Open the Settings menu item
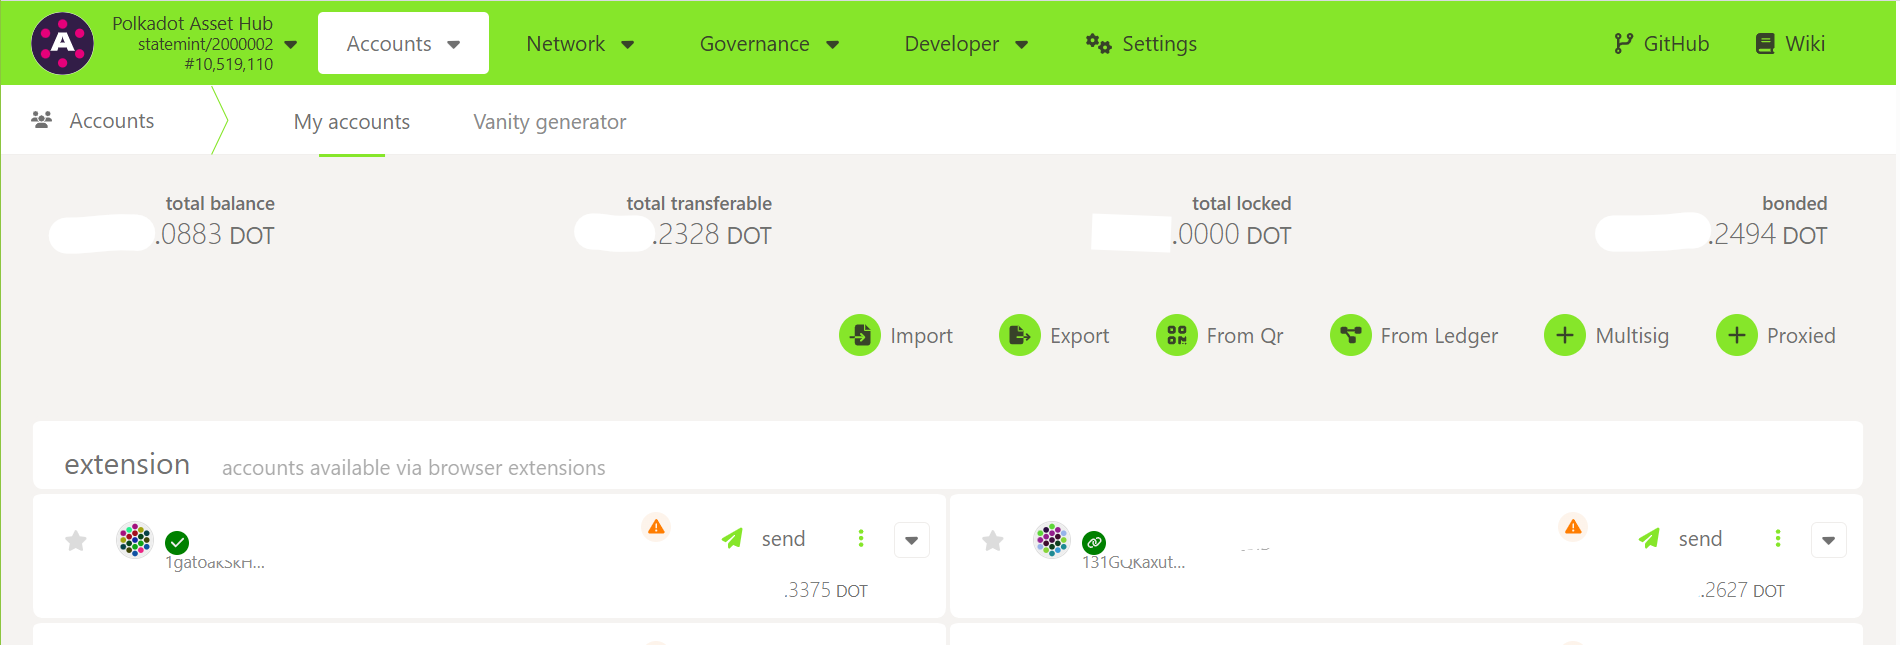This screenshot has width=1900, height=645. pos(1142,44)
